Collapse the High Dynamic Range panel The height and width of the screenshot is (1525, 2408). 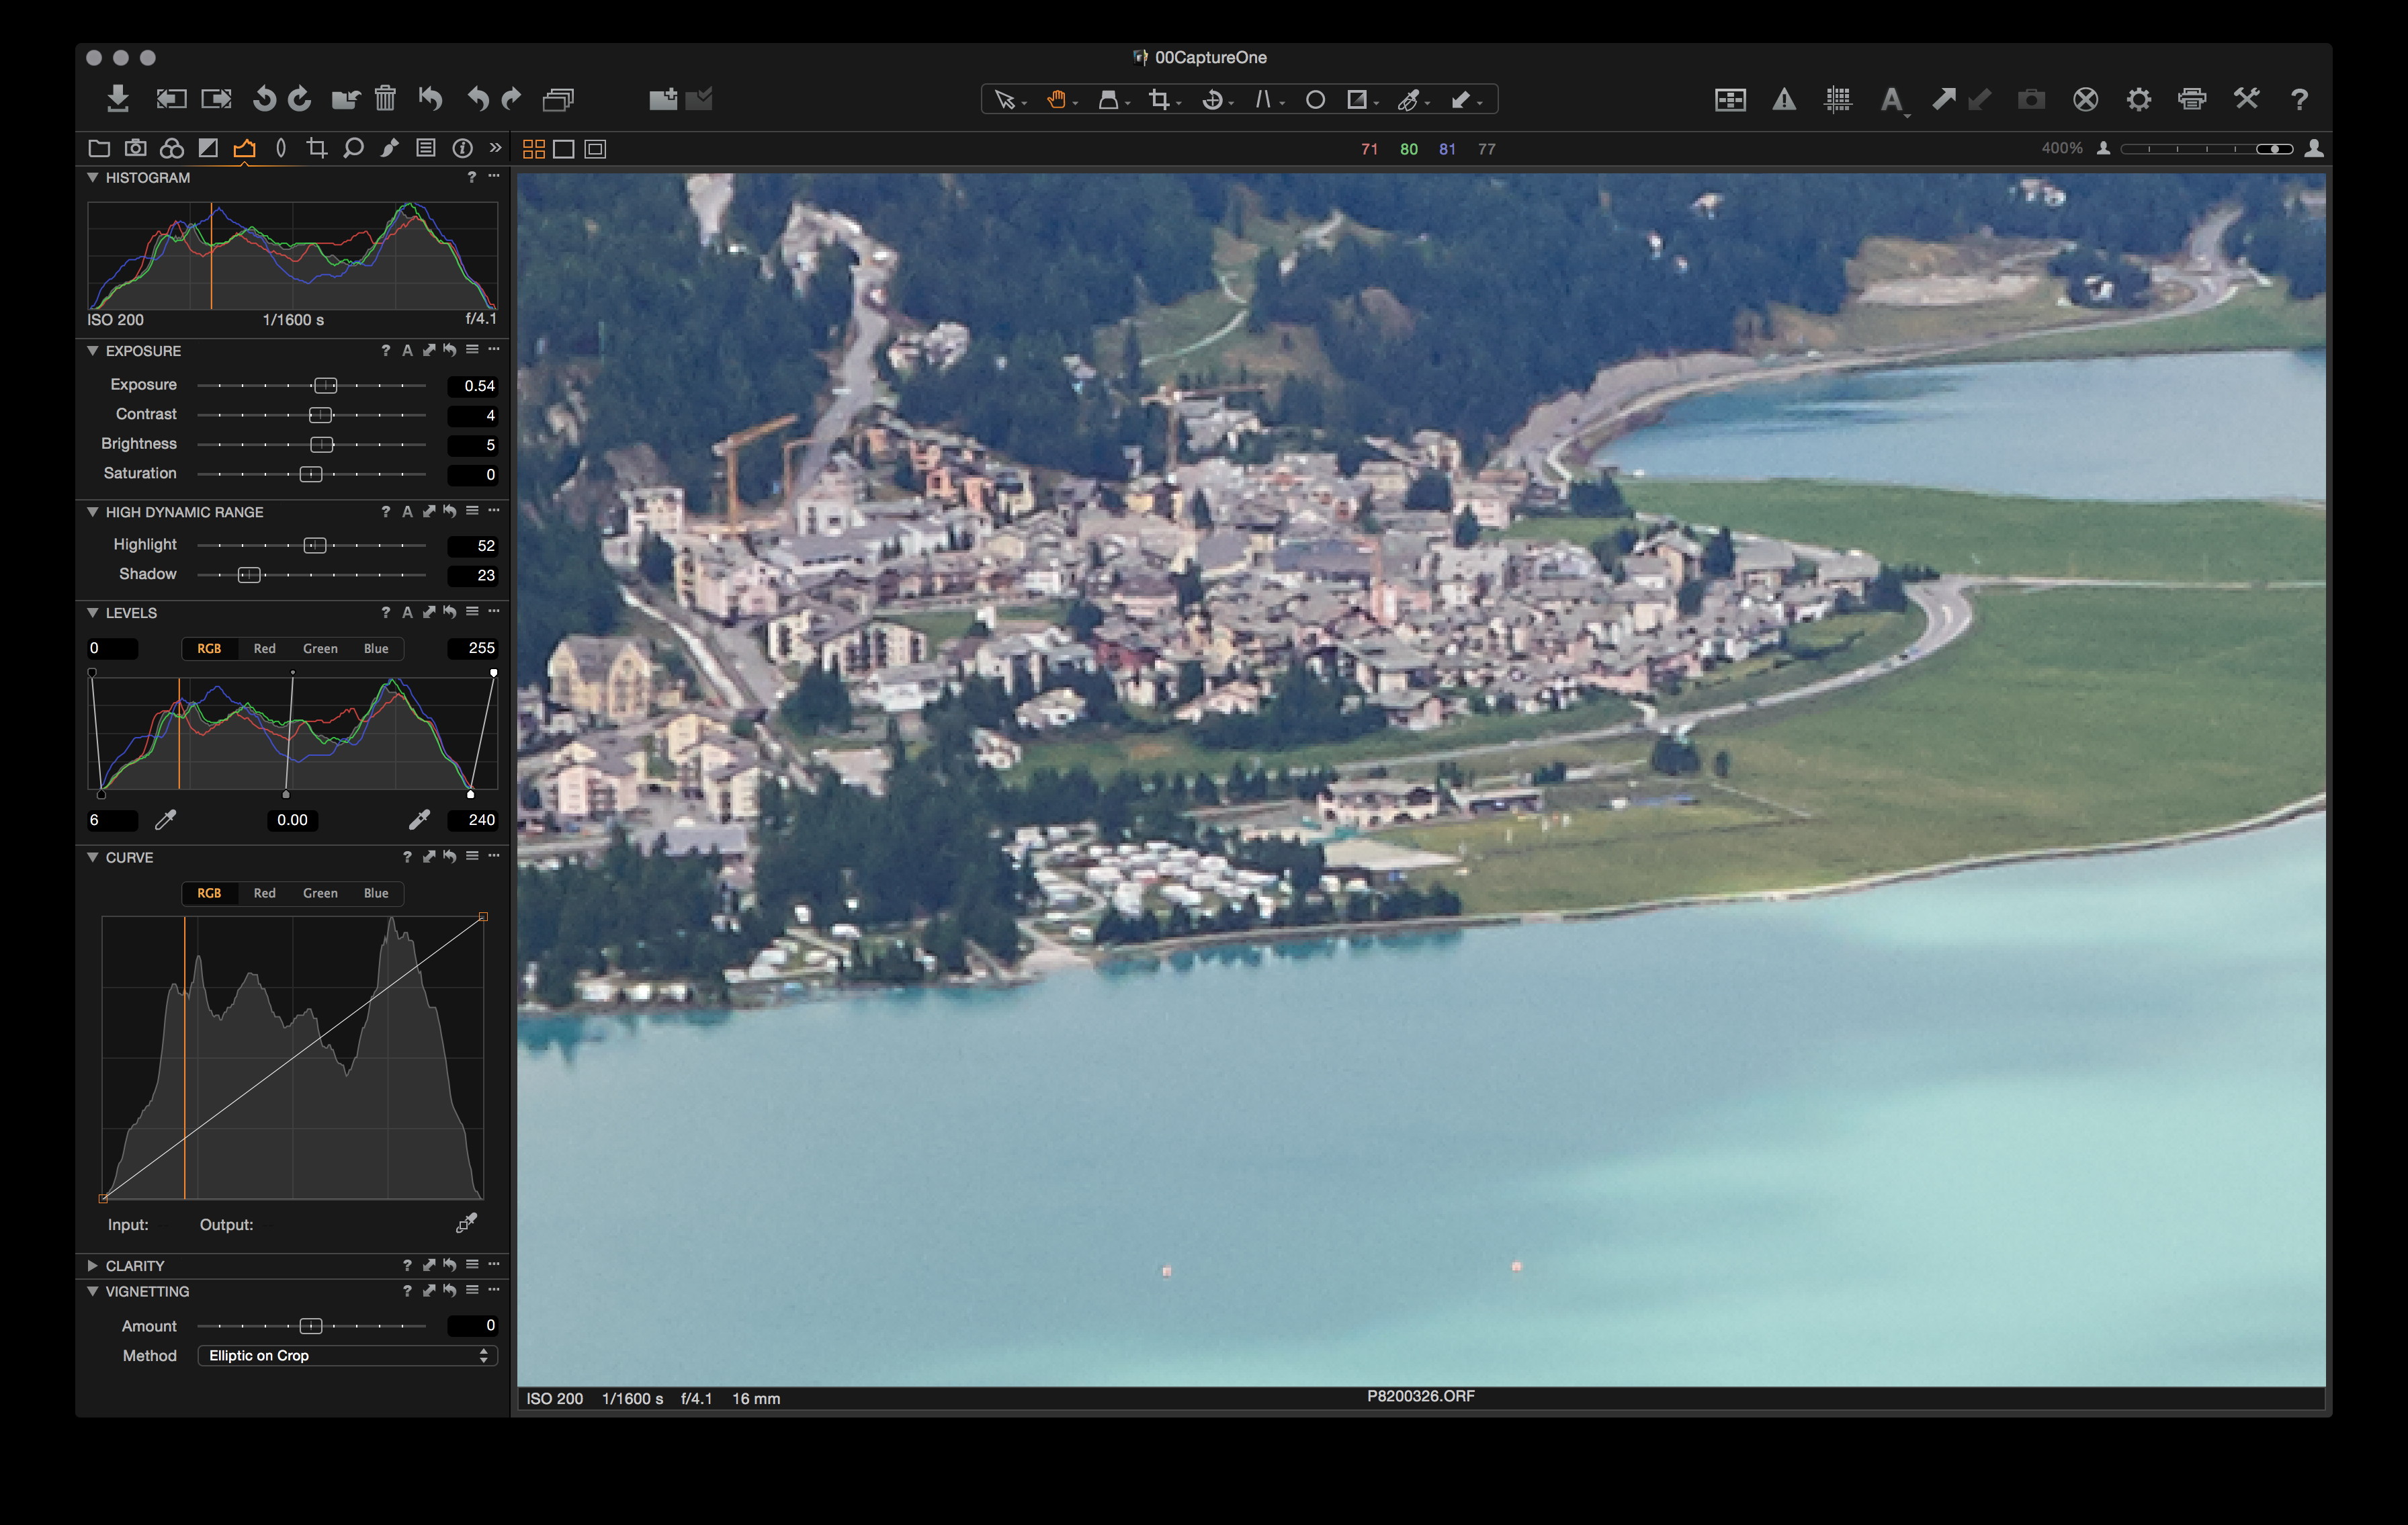[x=92, y=511]
